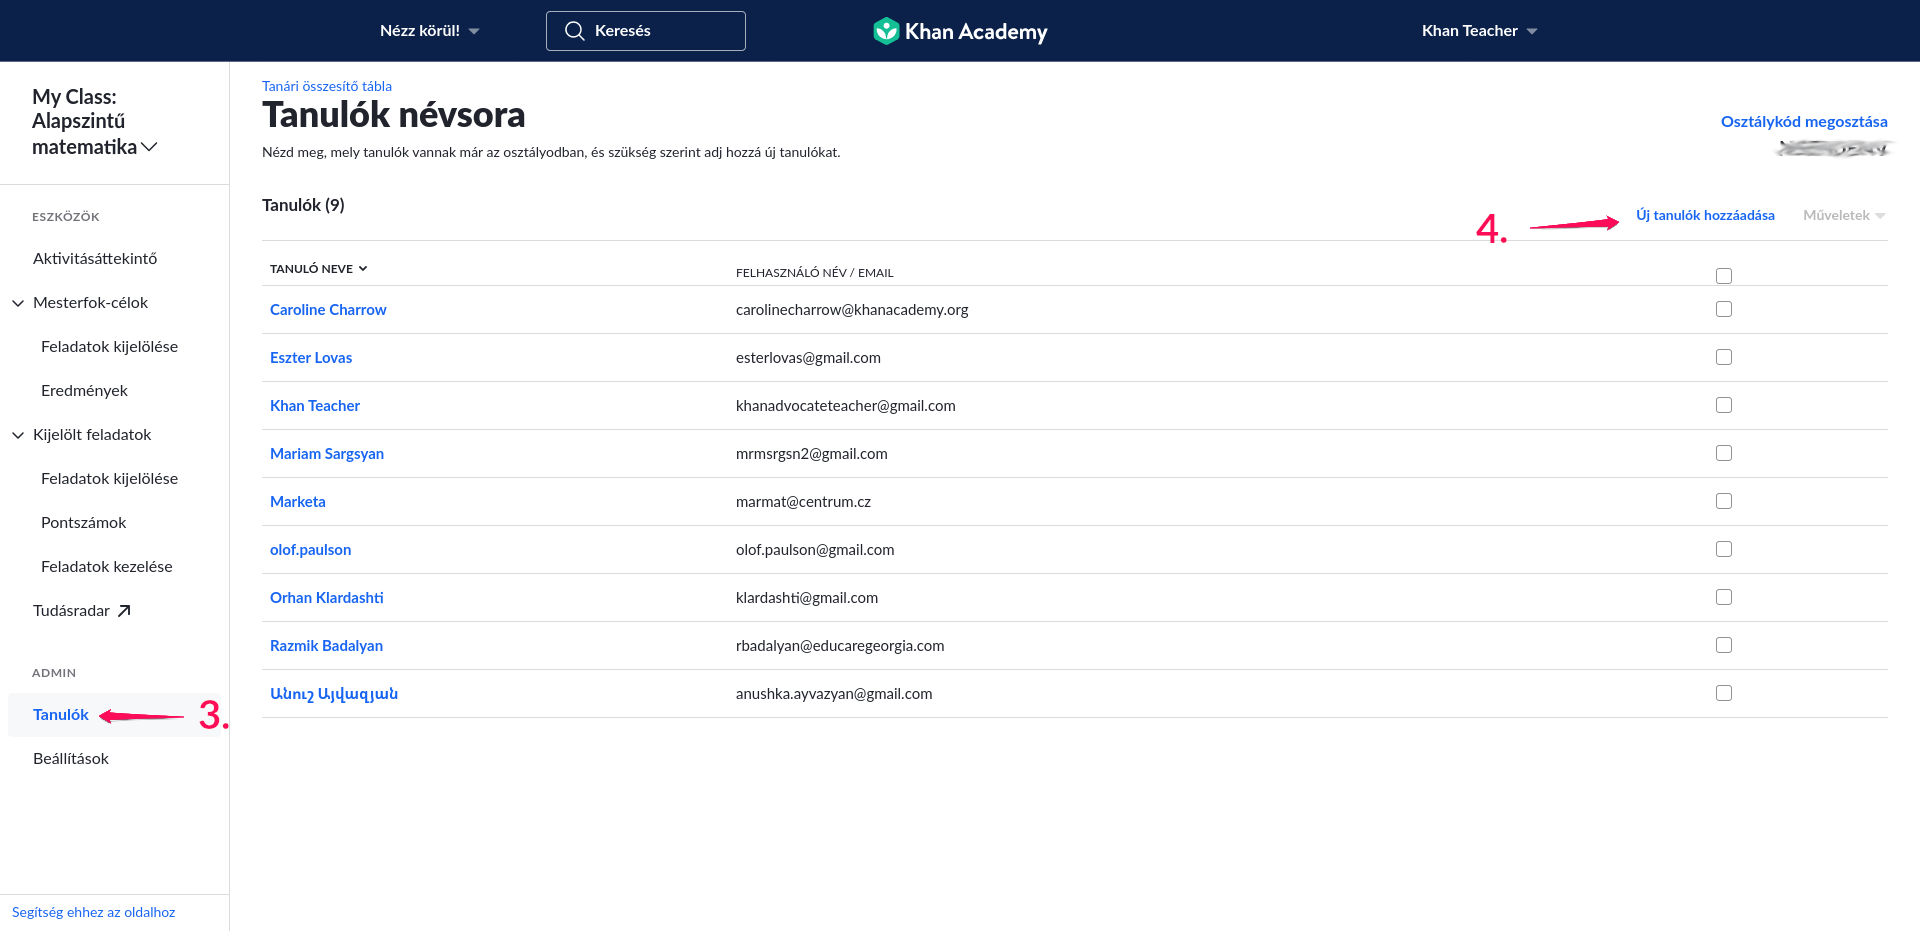Select Tanulók in Admin section
1920x931 pixels.
(x=61, y=715)
